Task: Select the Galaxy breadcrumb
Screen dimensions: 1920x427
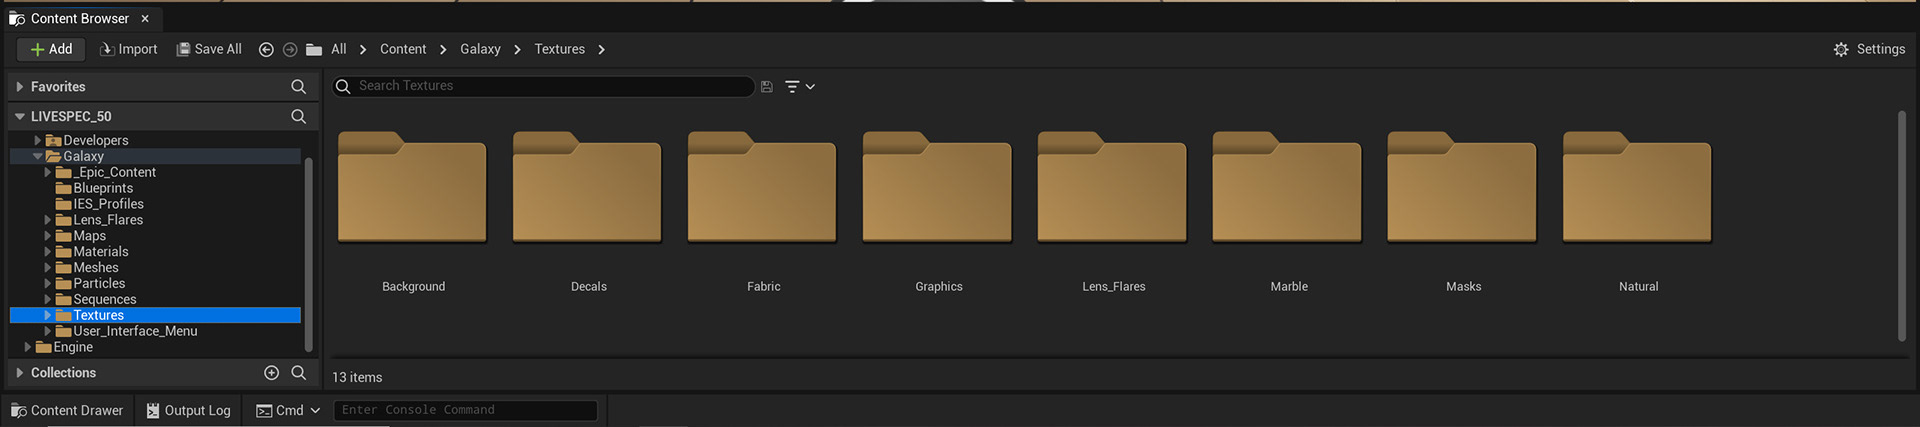Action: coord(480,49)
